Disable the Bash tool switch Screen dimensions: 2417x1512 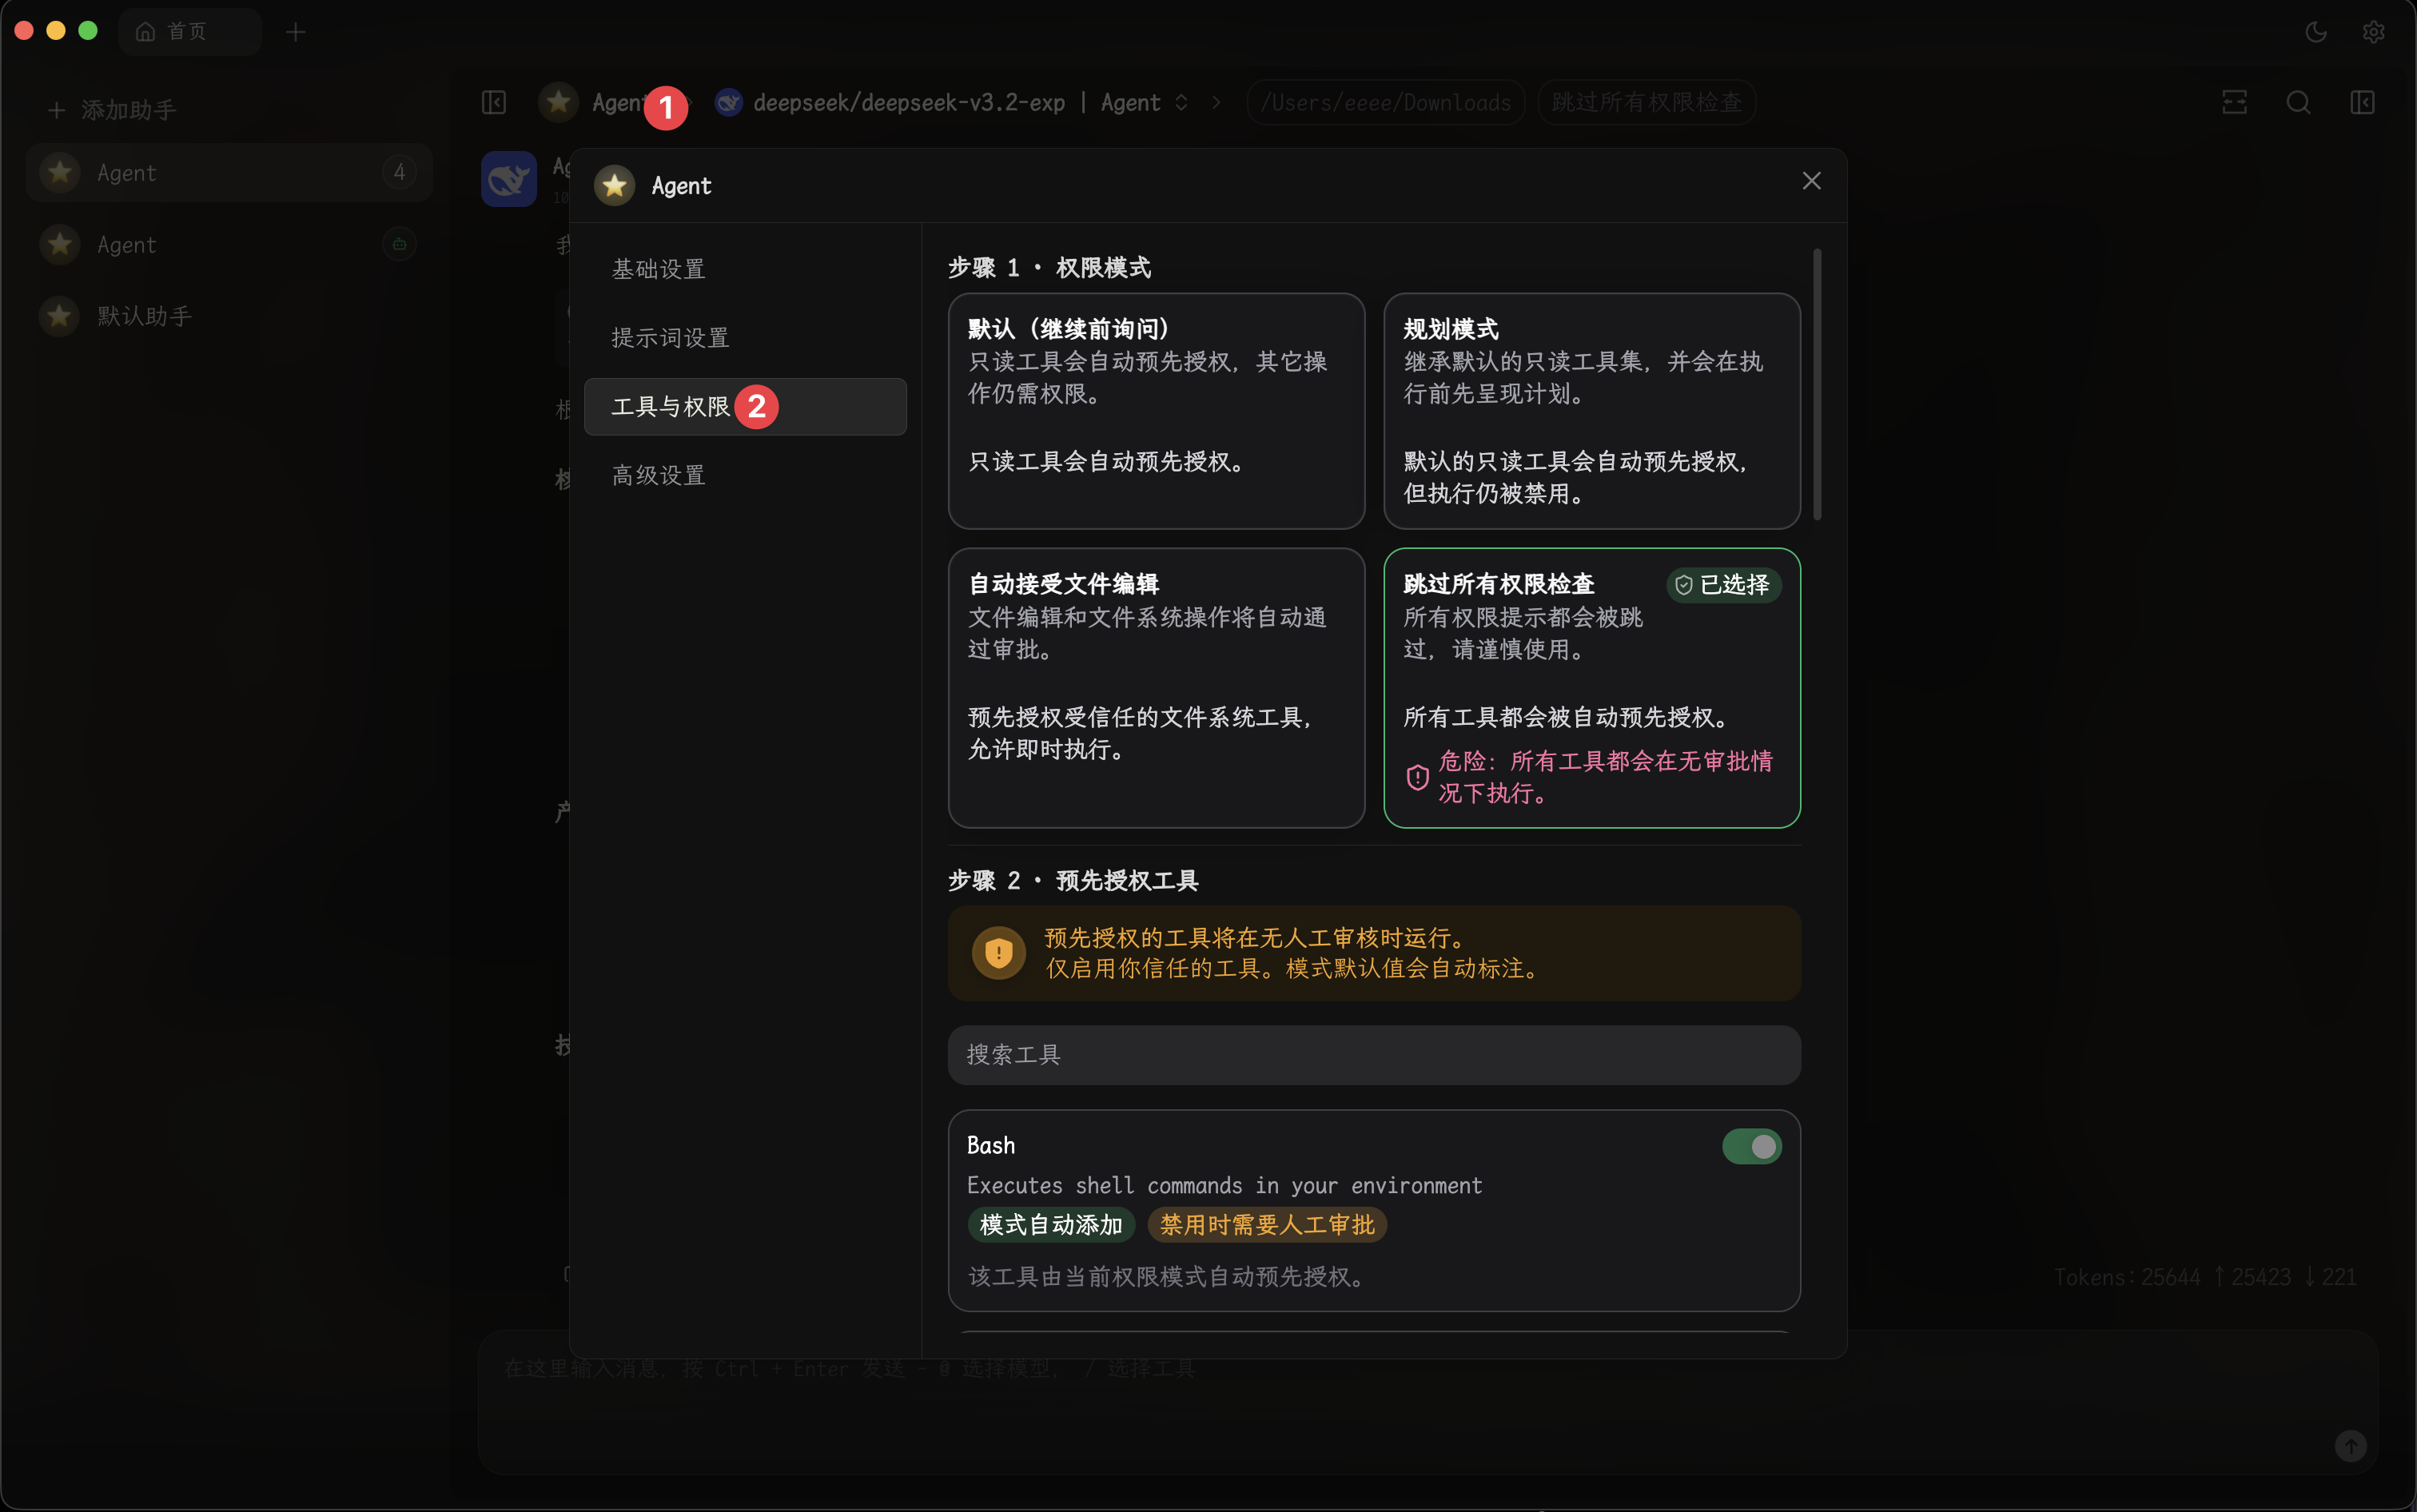[1751, 1146]
